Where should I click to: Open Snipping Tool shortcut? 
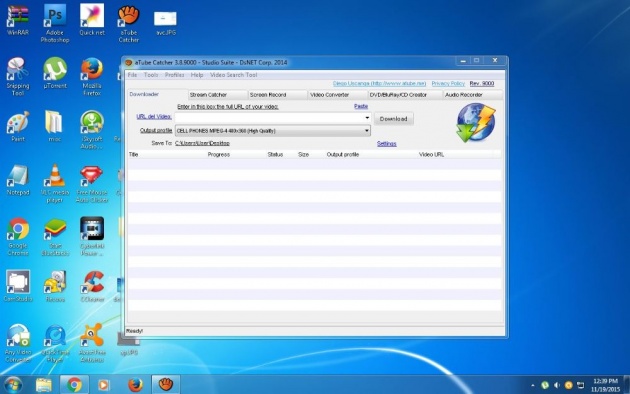pos(18,76)
